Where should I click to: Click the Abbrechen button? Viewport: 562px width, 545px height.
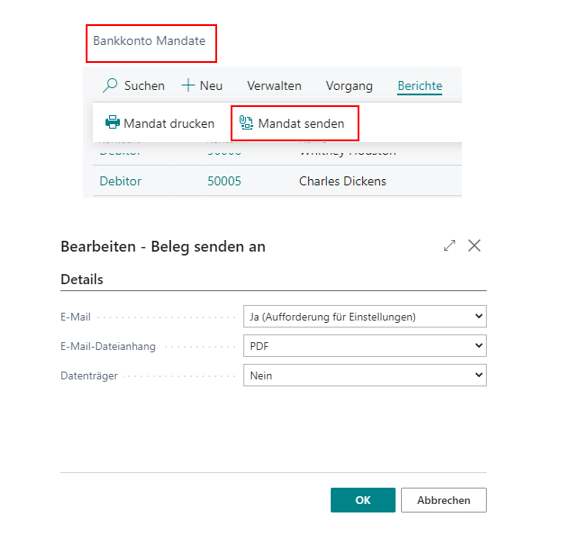coord(444,500)
